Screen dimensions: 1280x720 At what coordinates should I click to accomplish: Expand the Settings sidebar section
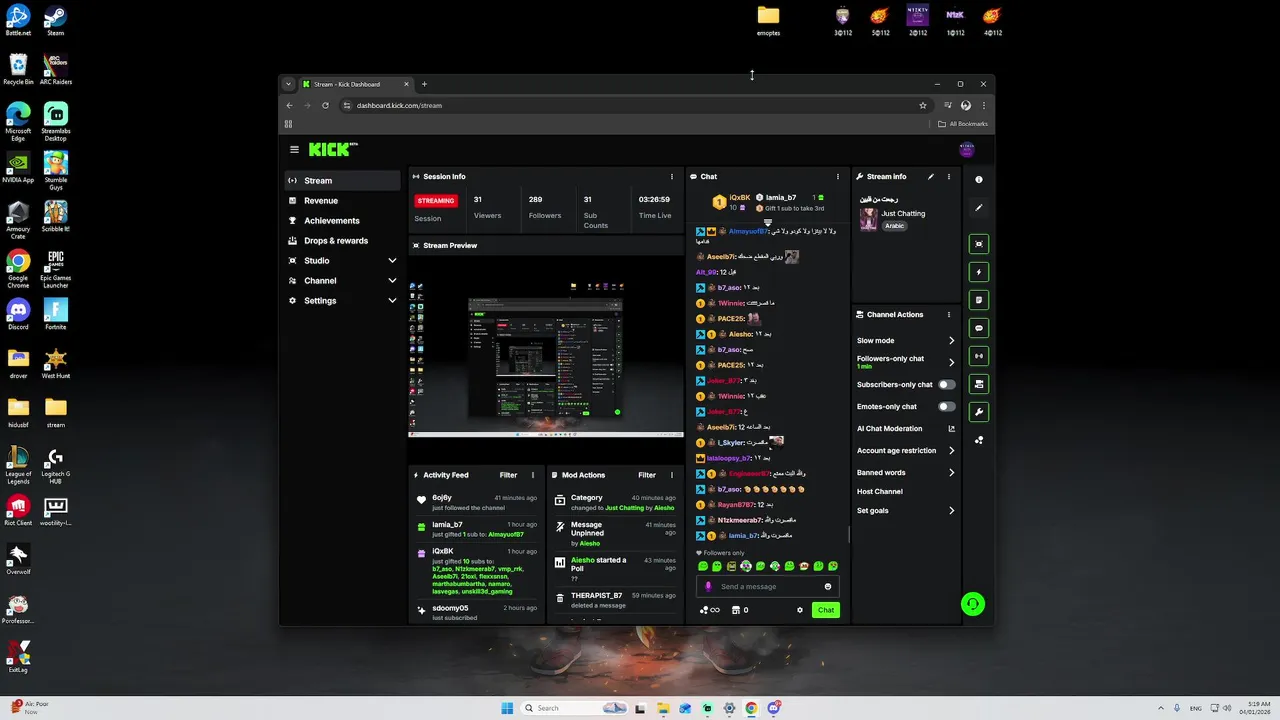coord(343,301)
